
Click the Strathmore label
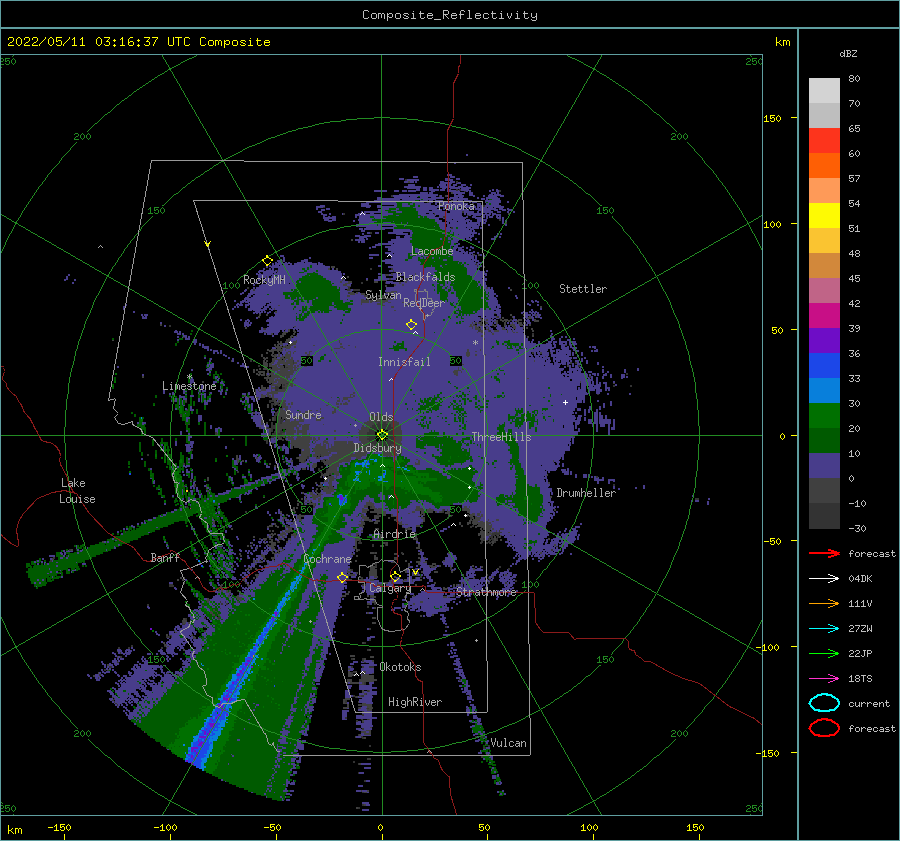(486, 592)
